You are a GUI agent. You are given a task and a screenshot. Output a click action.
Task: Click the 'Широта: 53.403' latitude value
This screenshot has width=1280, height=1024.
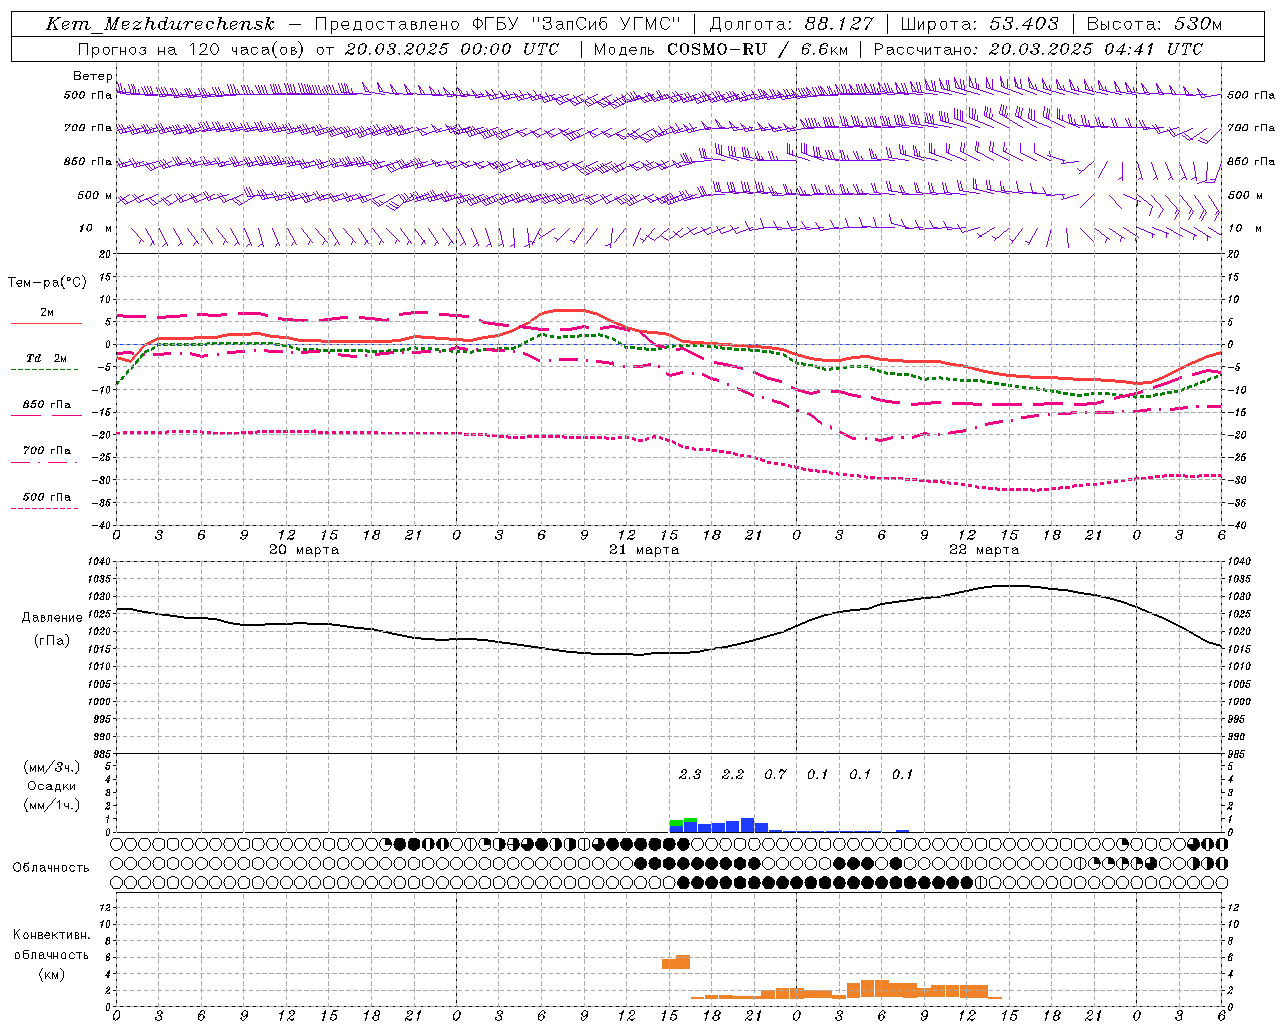980,24
